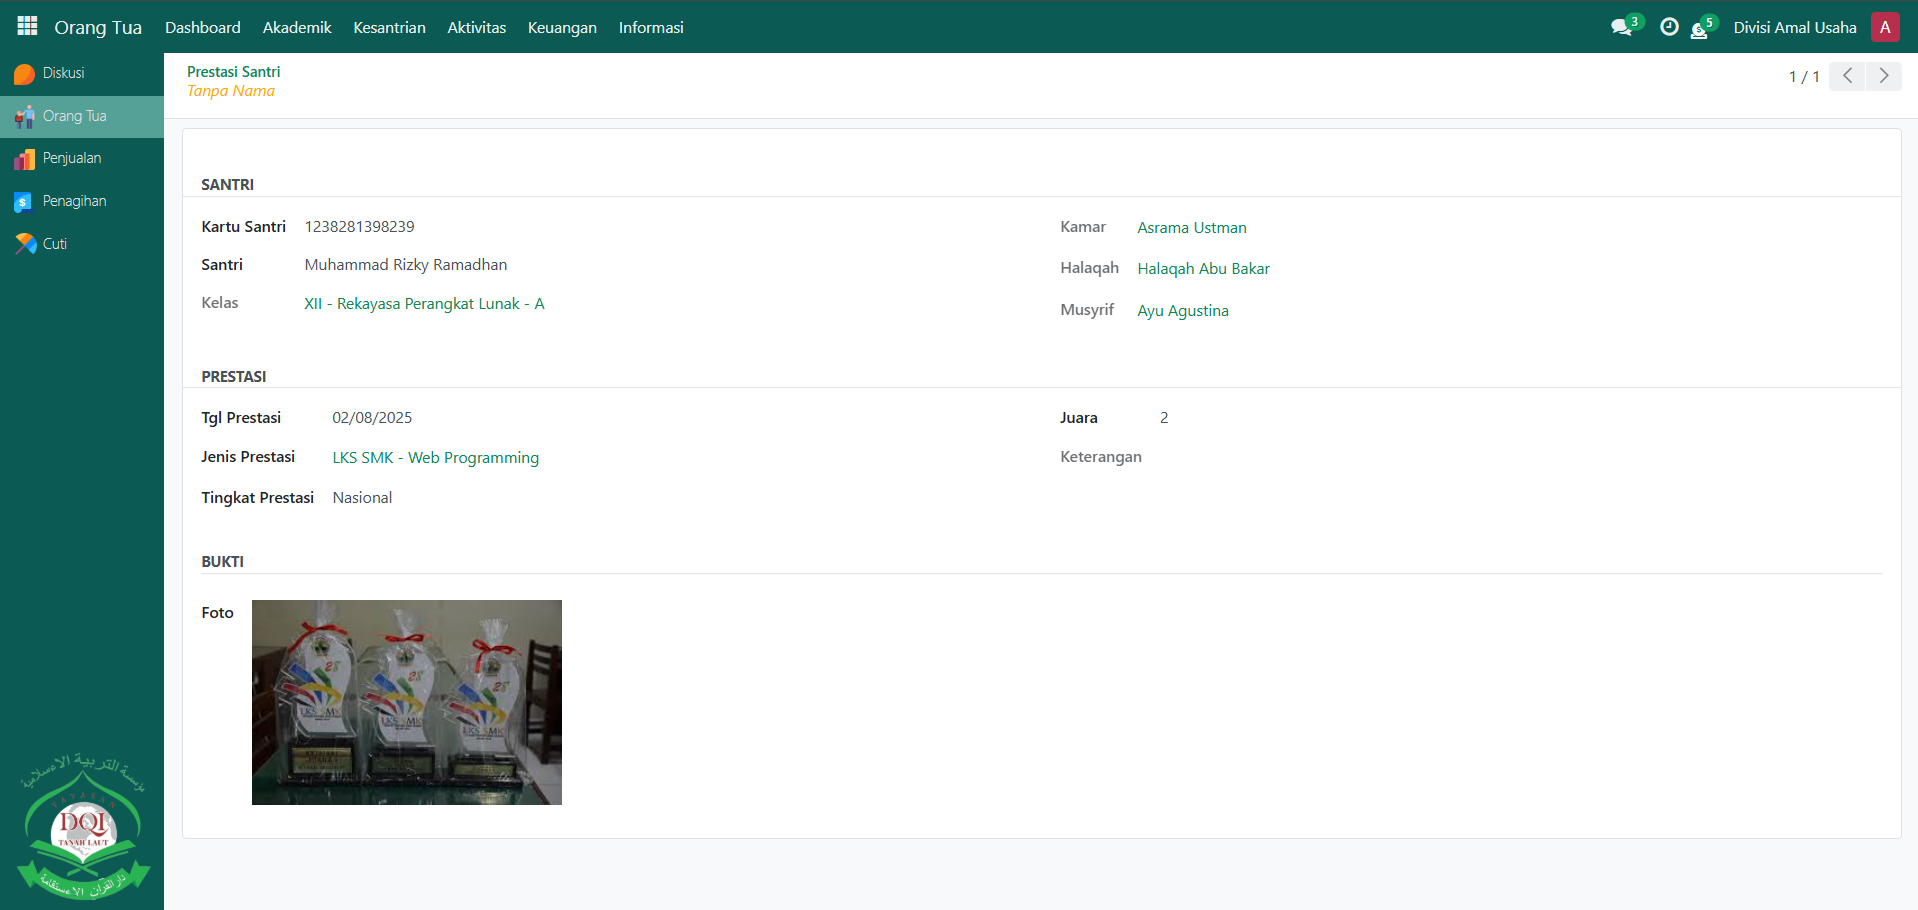
Task: Open Cuti app in sidebar
Action: (54, 244)
